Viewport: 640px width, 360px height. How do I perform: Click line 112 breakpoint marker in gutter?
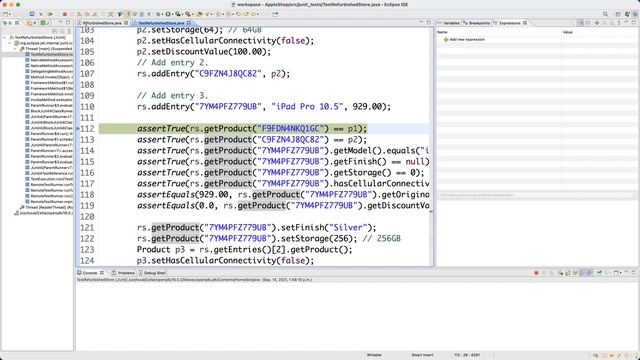(78, 129)
